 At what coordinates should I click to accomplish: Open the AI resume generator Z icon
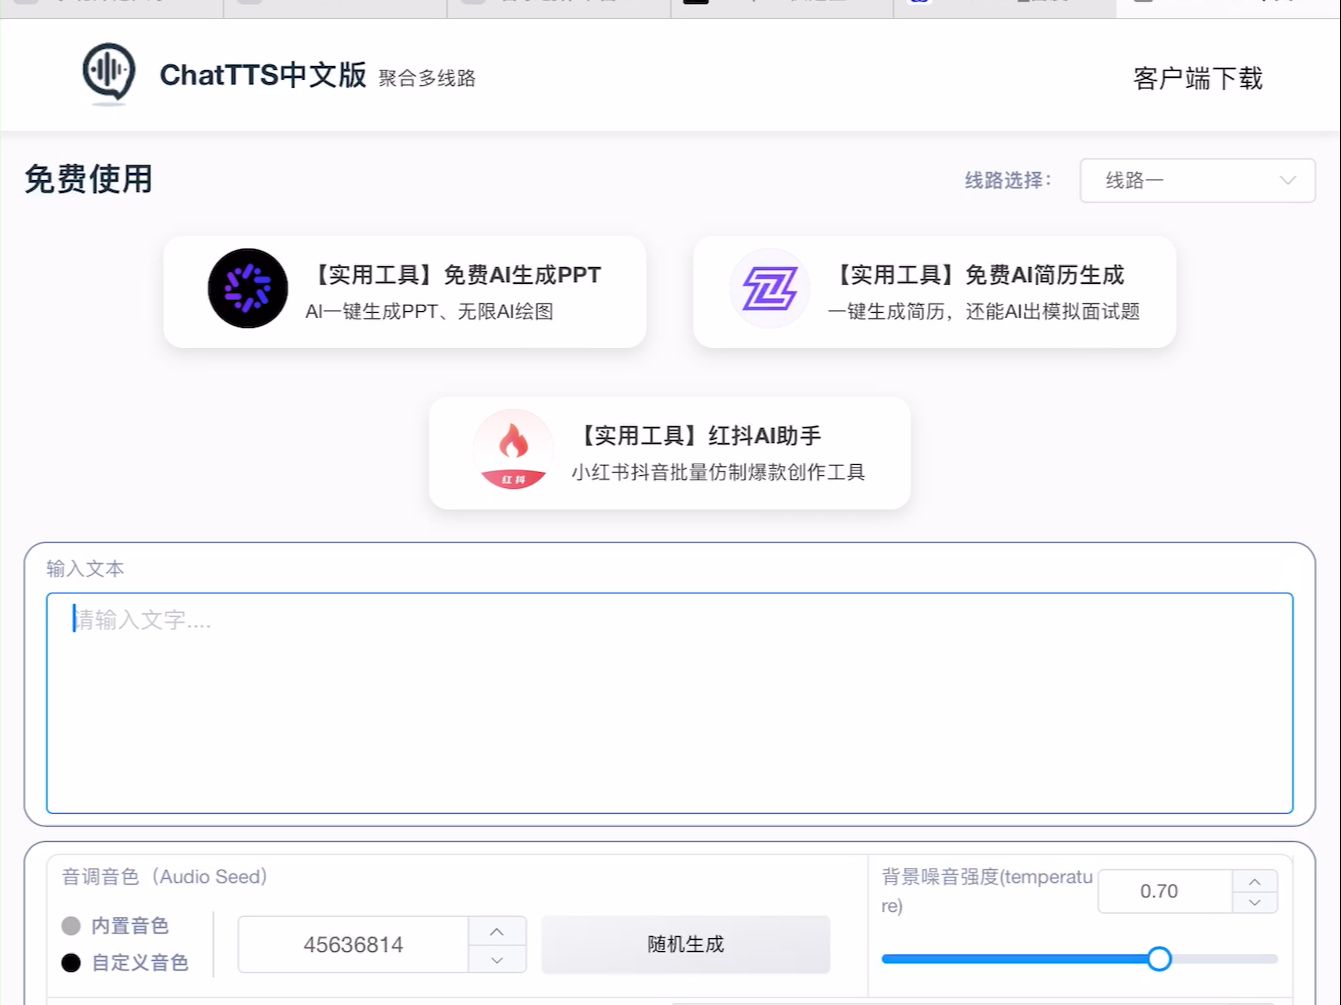(769, 288)
